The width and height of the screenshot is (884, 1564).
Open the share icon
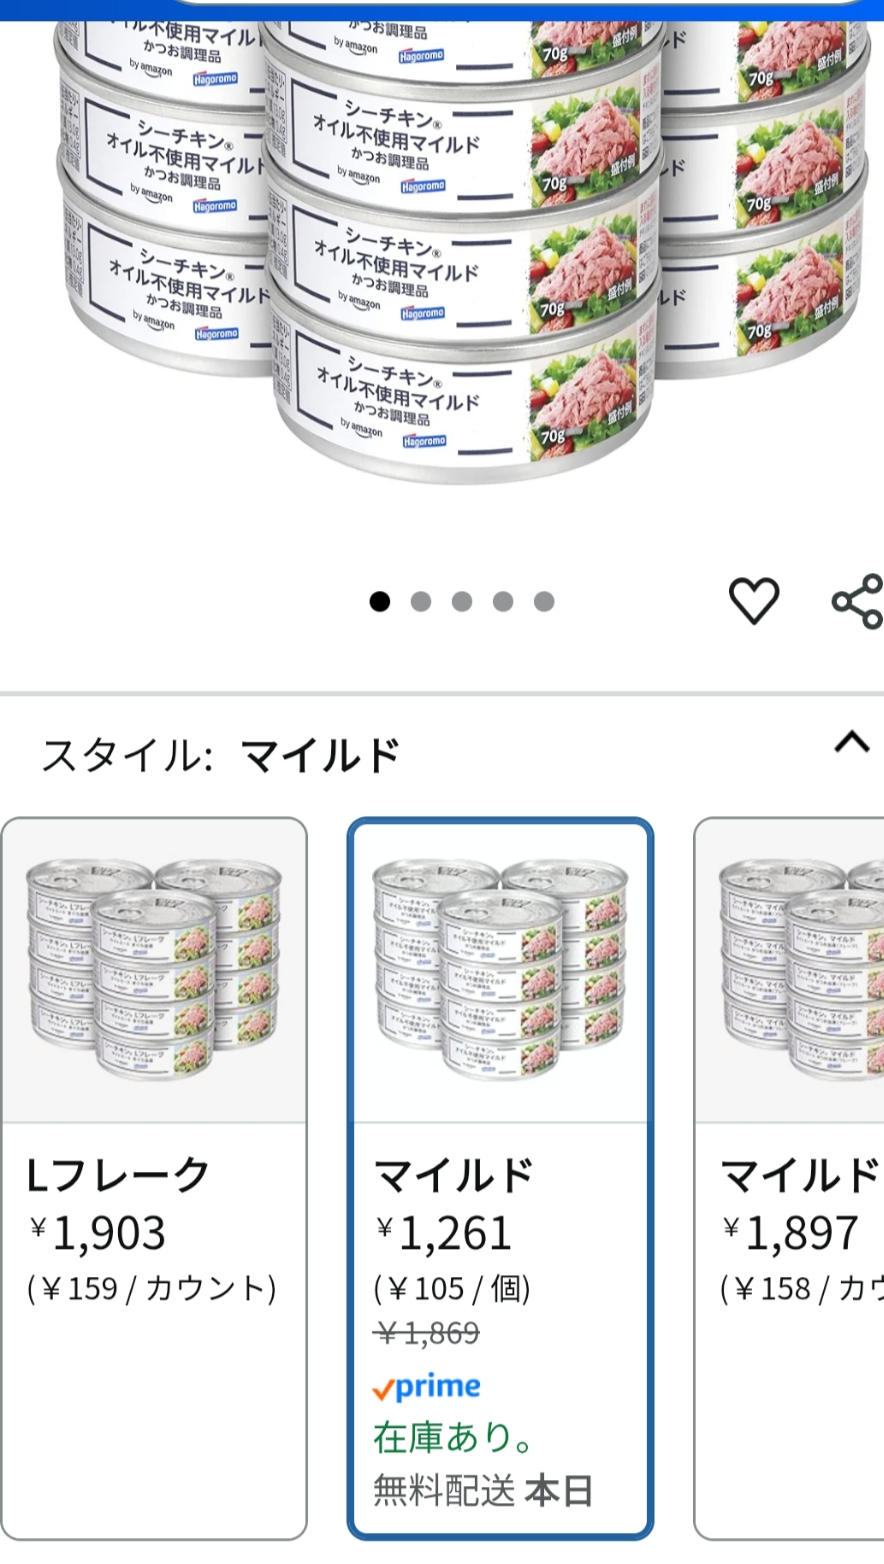coord(857,601)
